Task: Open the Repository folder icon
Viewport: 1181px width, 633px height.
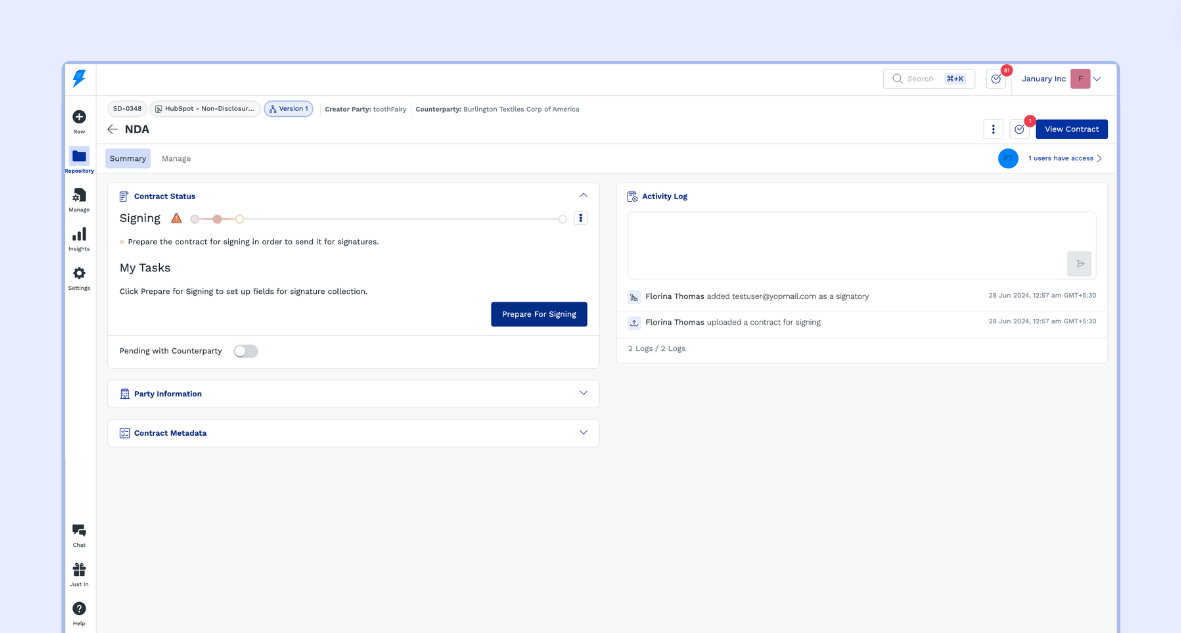Action: [79, 156]
